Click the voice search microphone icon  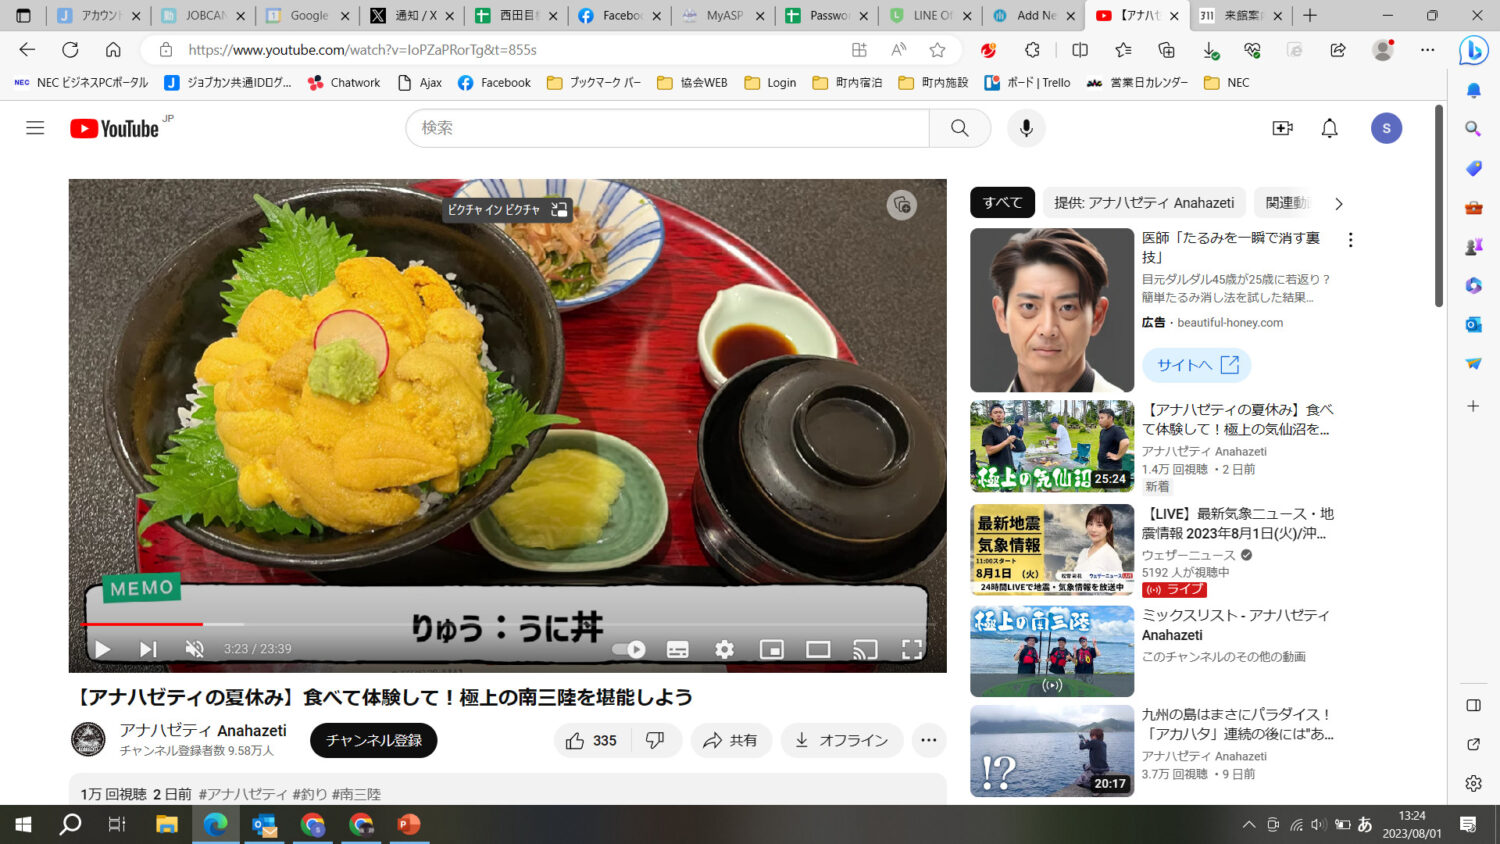tap(1026, 128)
